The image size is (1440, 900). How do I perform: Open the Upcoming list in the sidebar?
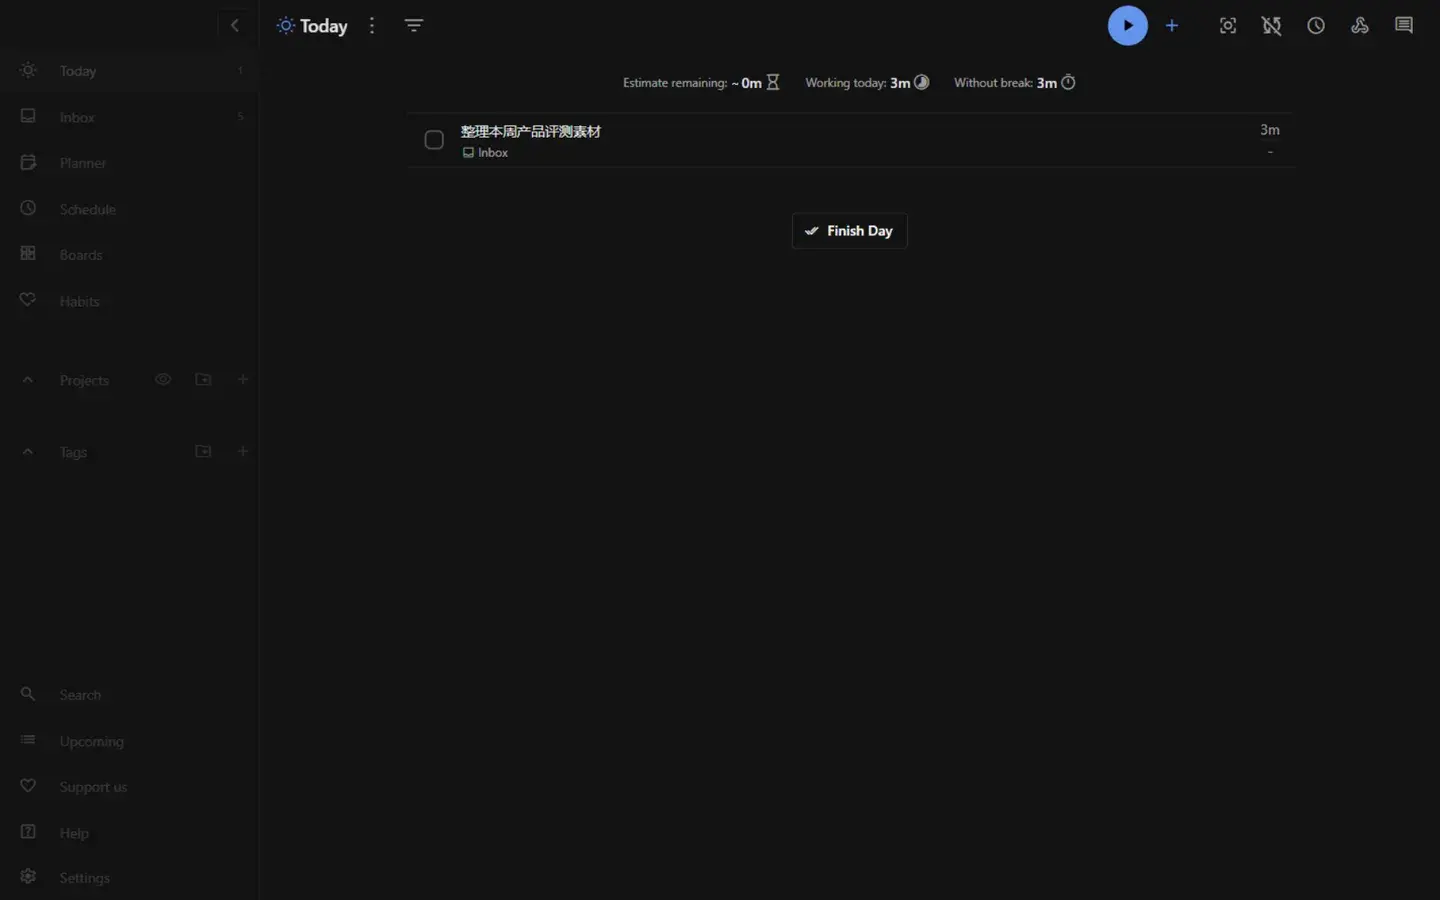pyautogui.click(x=130, y=741)
